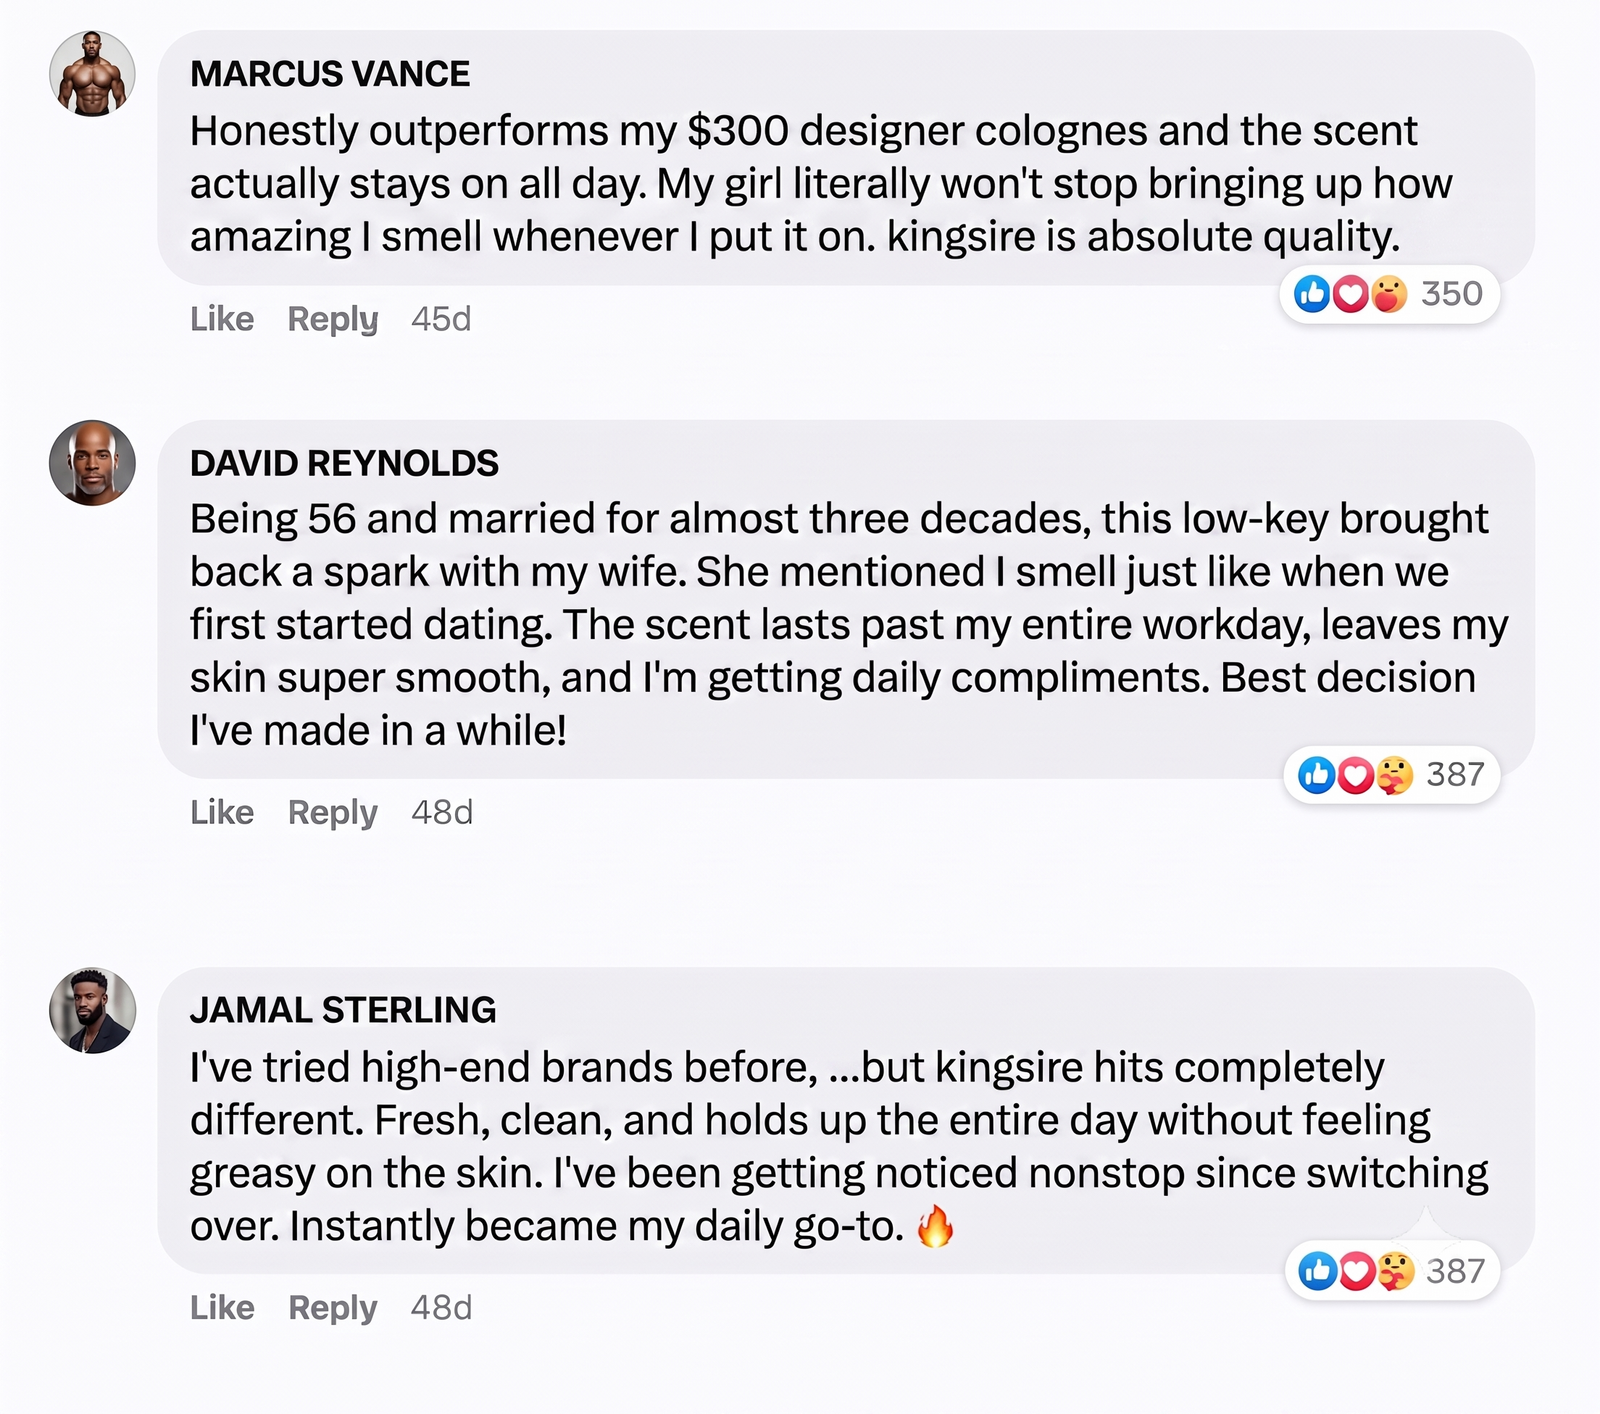The image size is (1600, 1414).
Task: Click the care emoji reaction on Jamal Sterling's comment
Action: (x=1395, y=1271)
